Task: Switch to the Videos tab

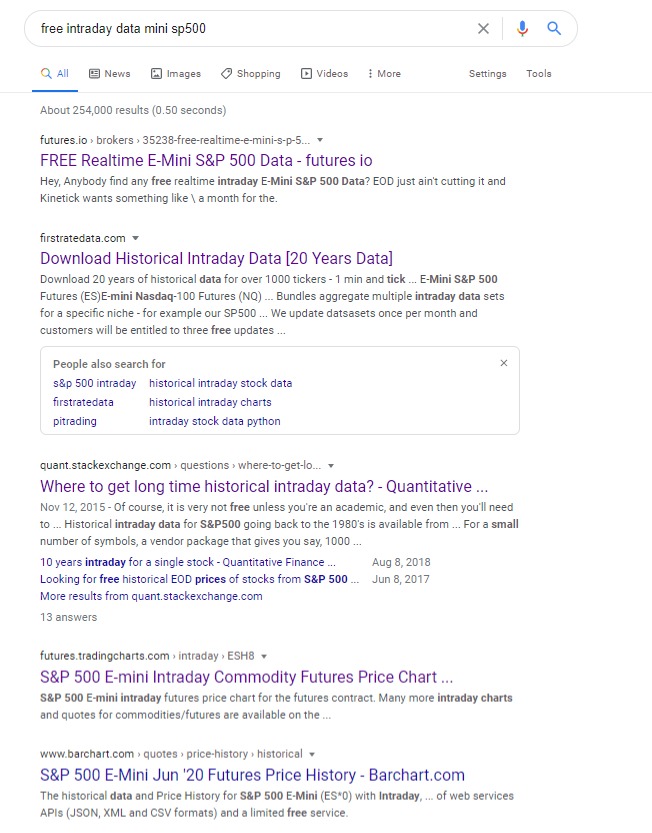Action: pyautogui.click(x=325, y=73)
